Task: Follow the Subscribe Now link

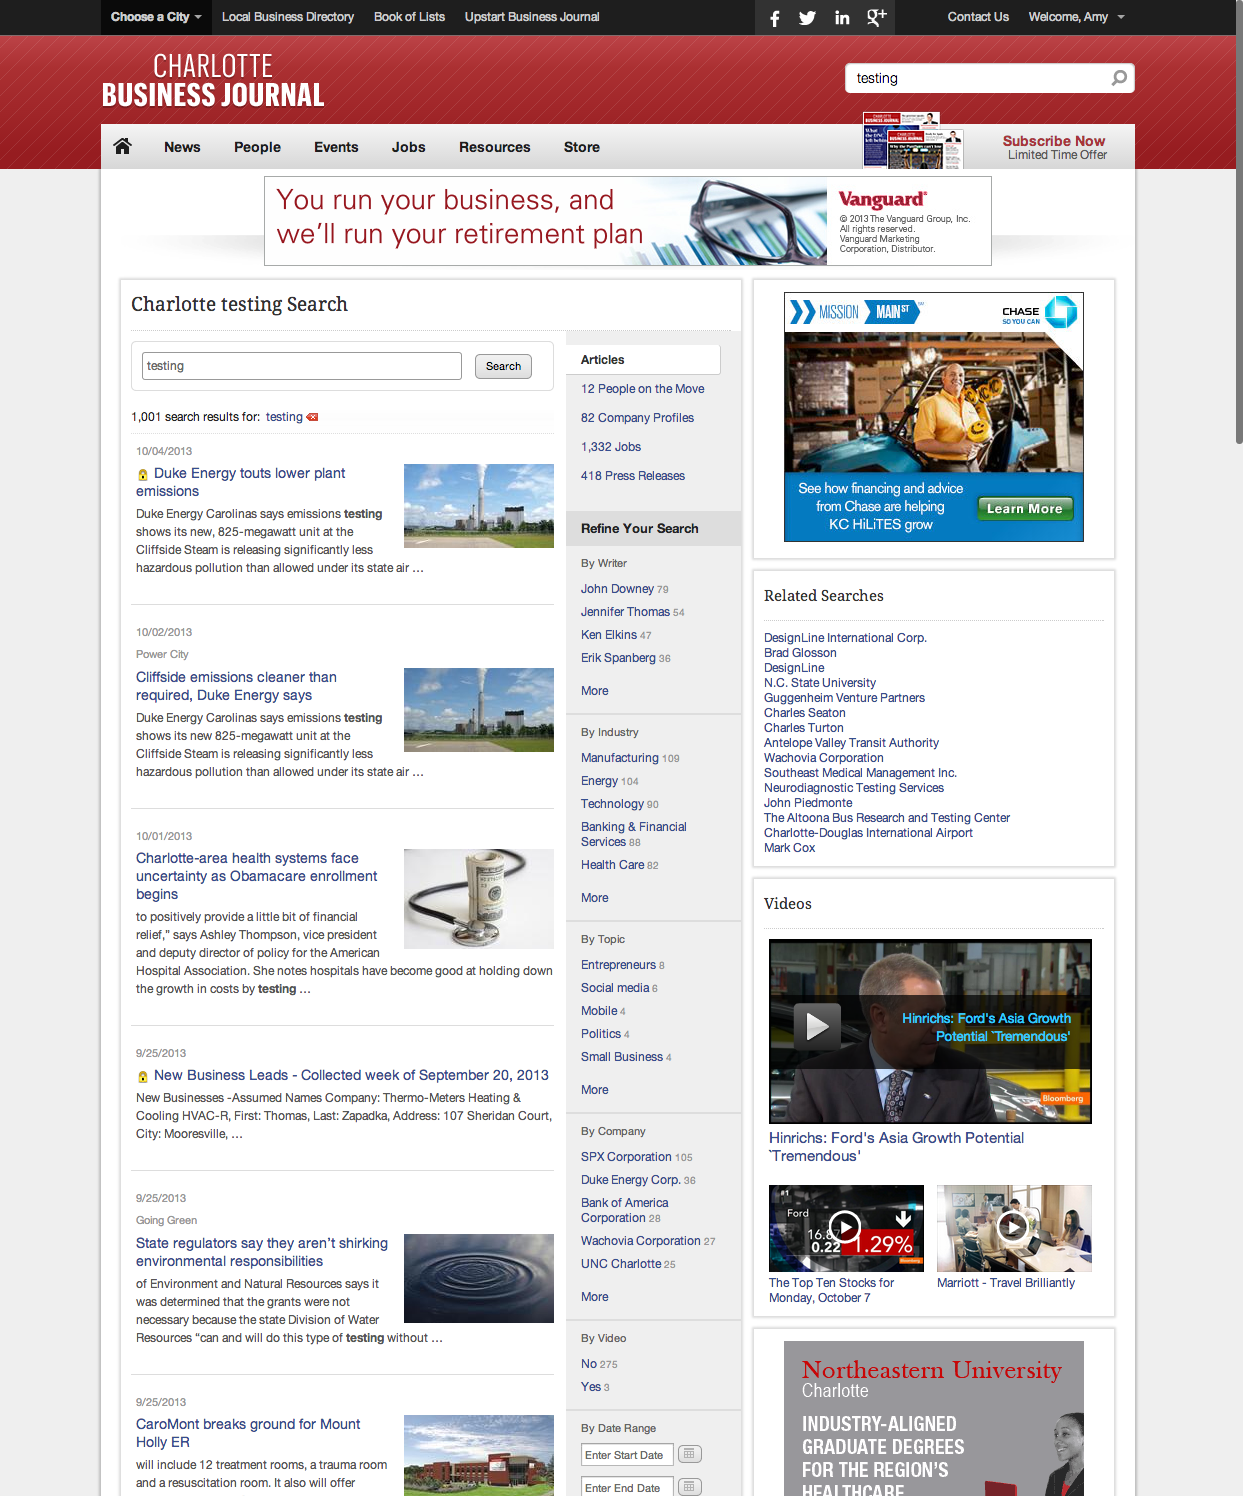Action: pos(1053,141)
